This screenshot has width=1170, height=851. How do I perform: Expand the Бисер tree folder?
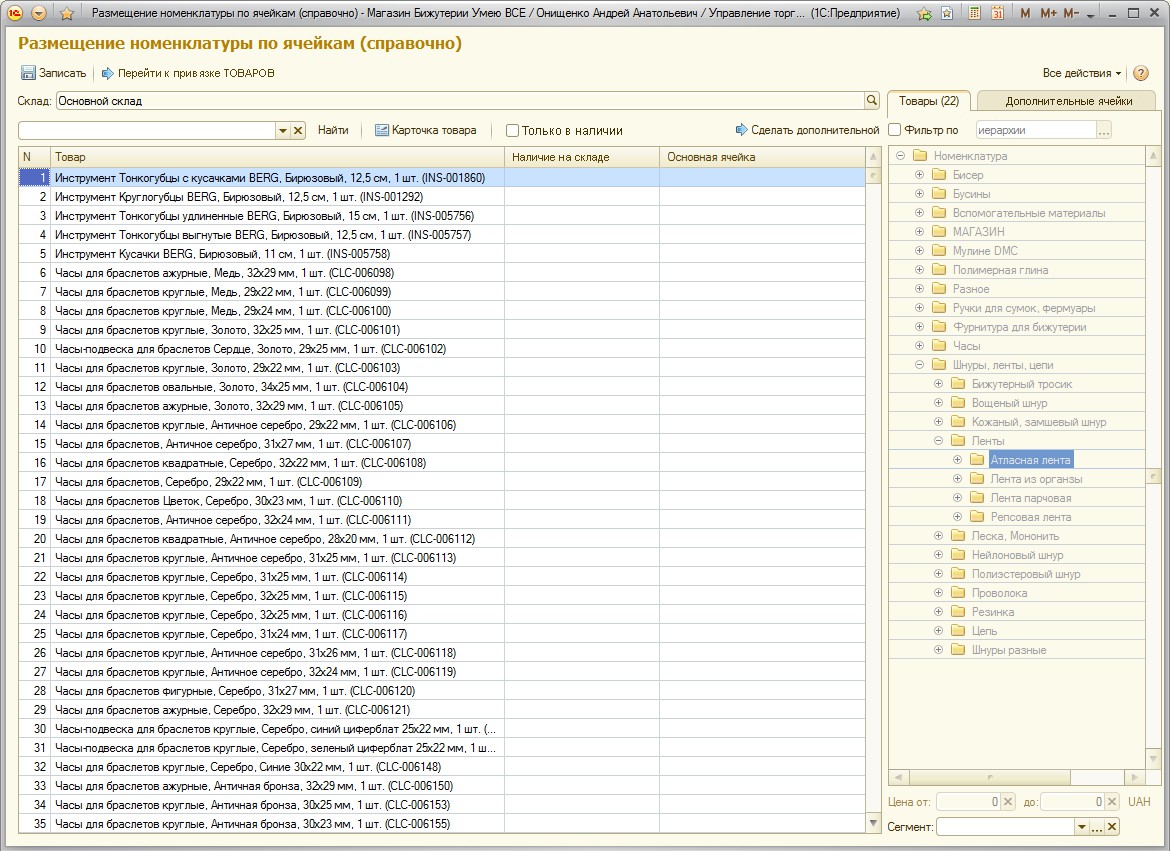919,175
